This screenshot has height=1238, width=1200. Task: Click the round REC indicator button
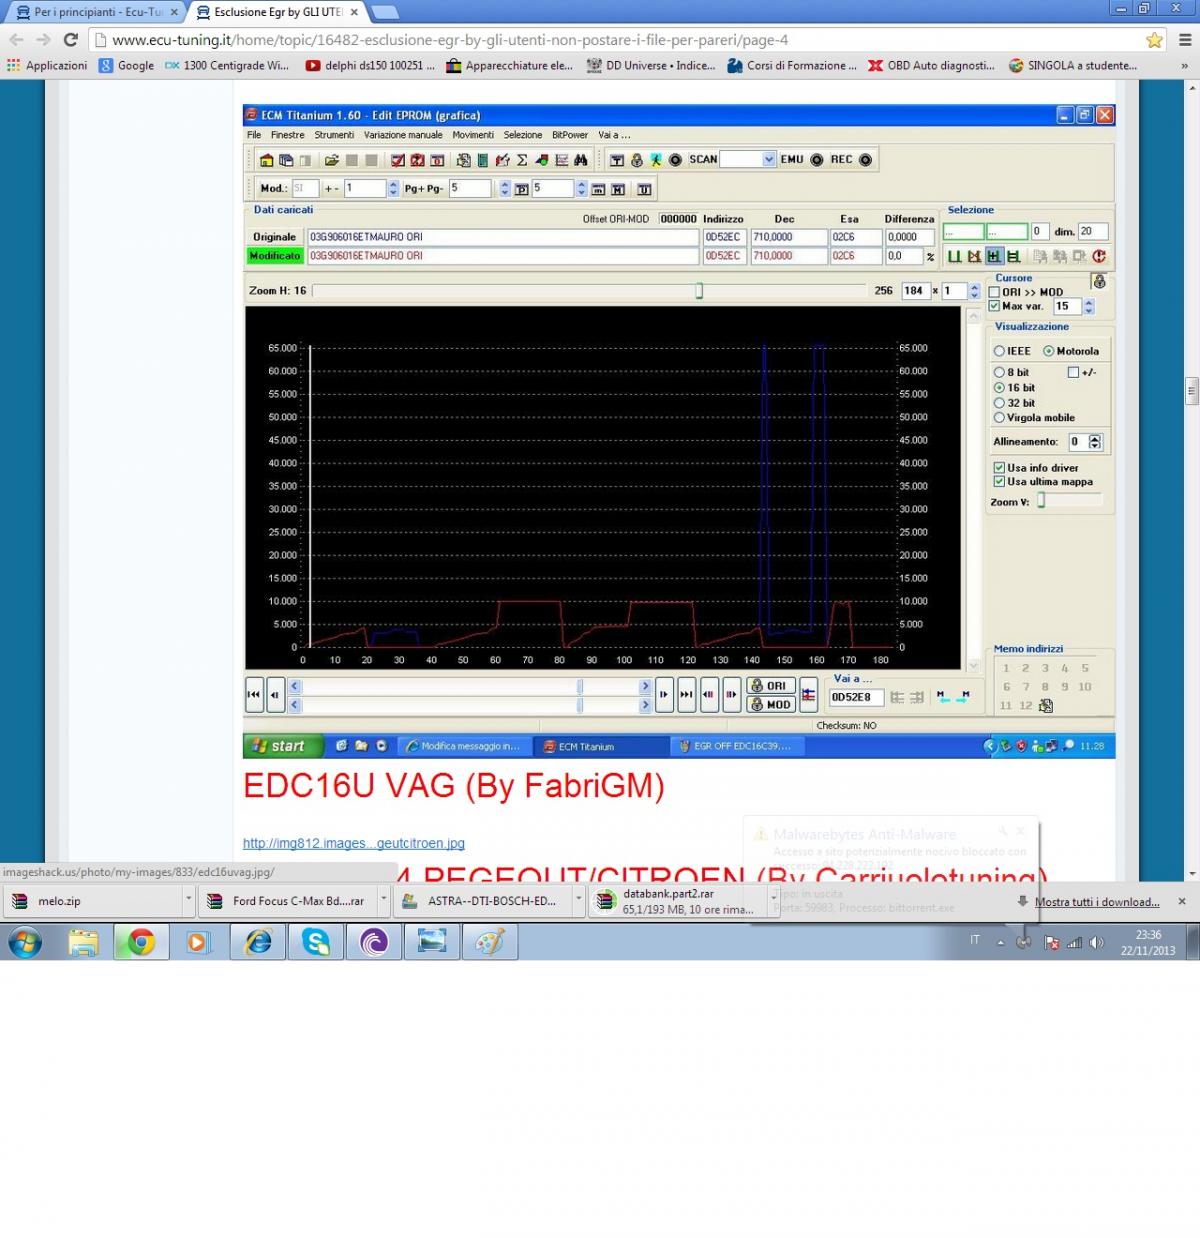[865, 160]
